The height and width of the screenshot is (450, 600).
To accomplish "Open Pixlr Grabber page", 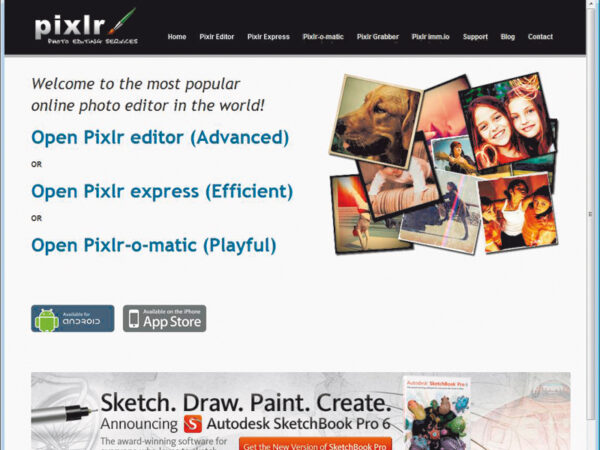I will (x=378, y=37).
